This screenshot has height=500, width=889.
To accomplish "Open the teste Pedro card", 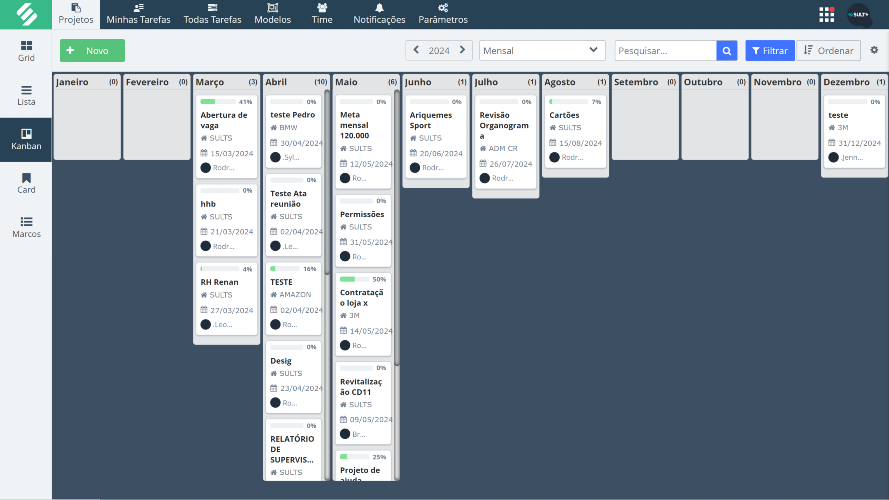I will click(295, 131).
